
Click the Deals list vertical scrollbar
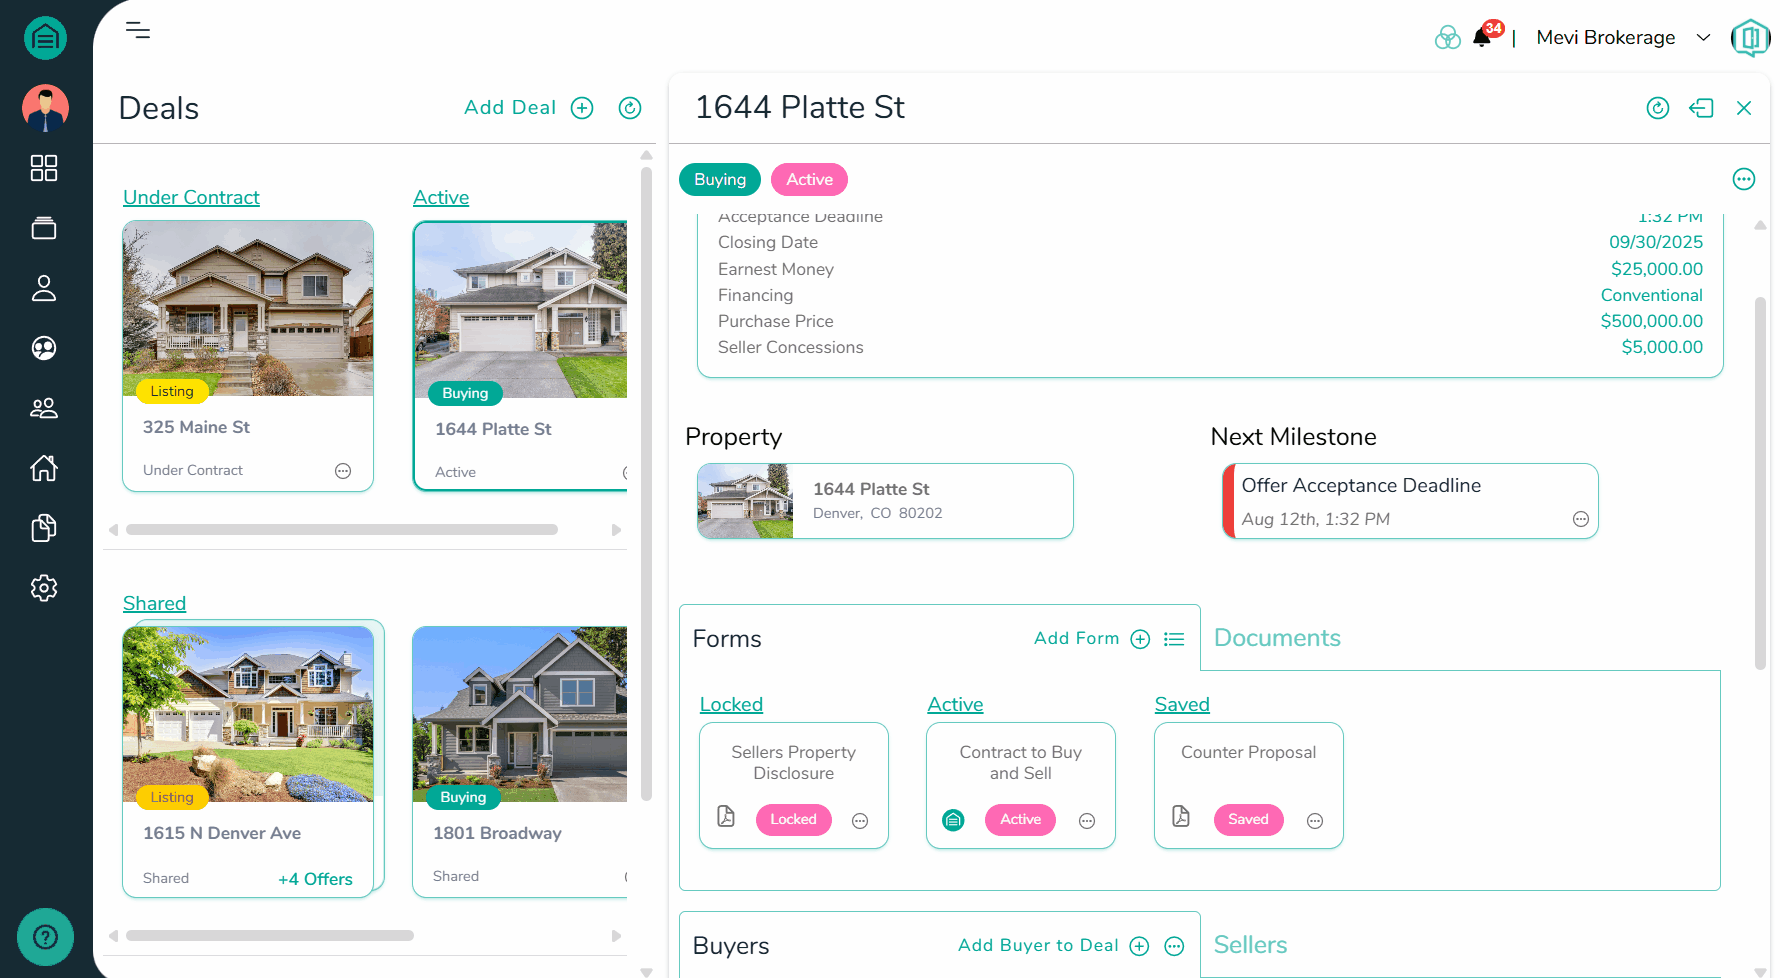tap(646, 484)
